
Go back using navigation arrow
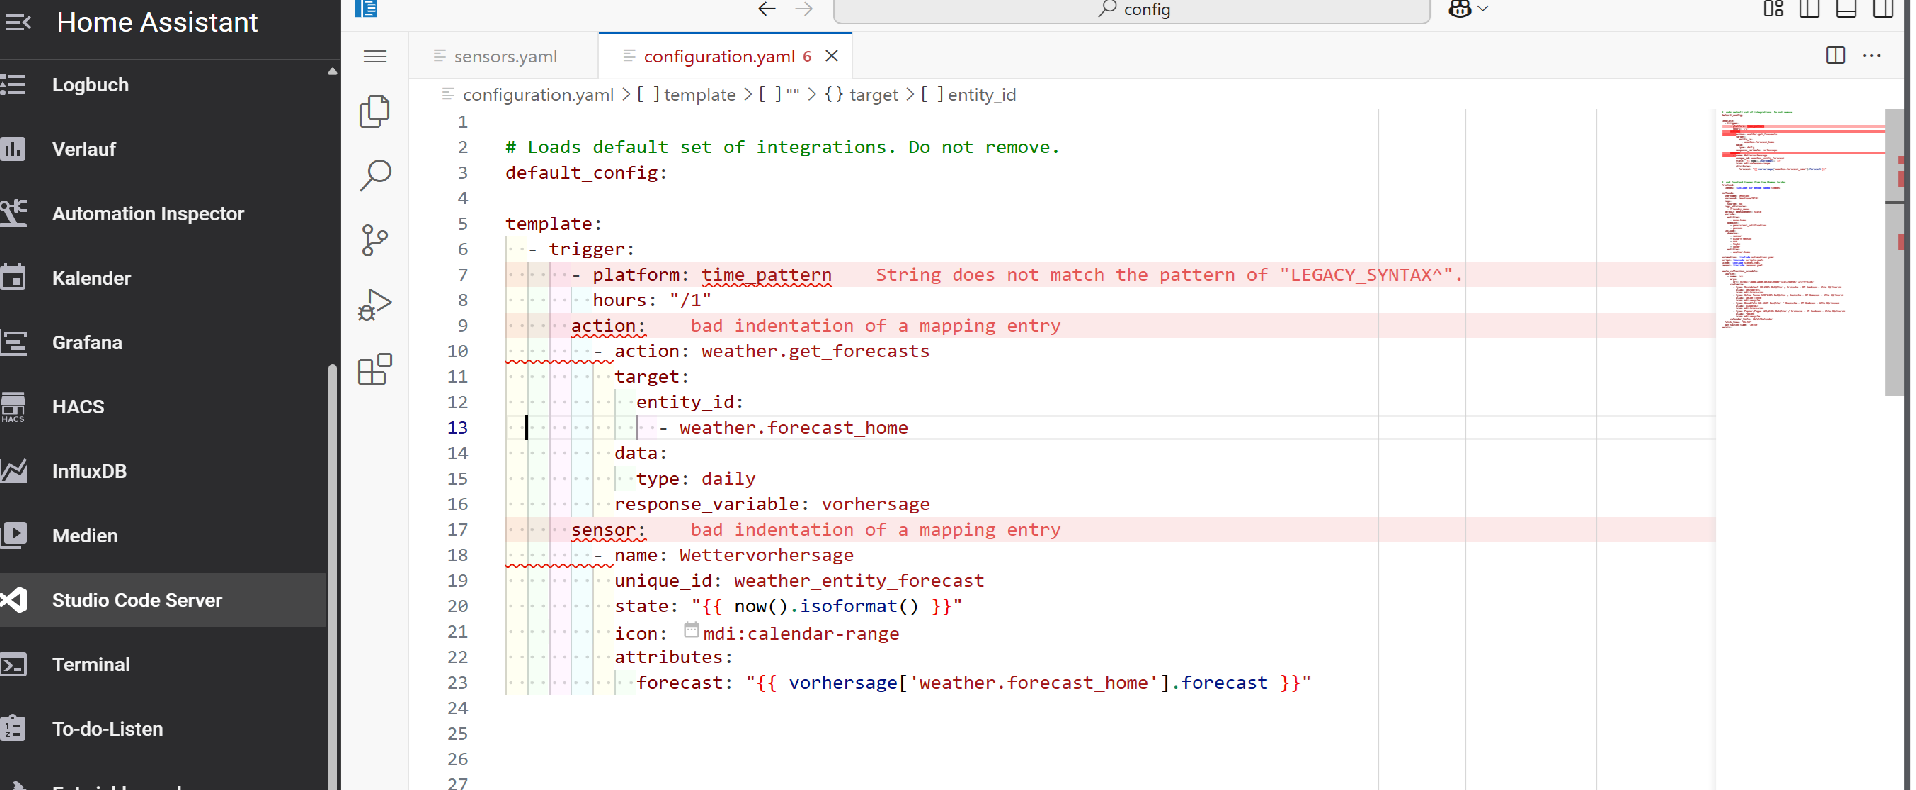[766, 9]
